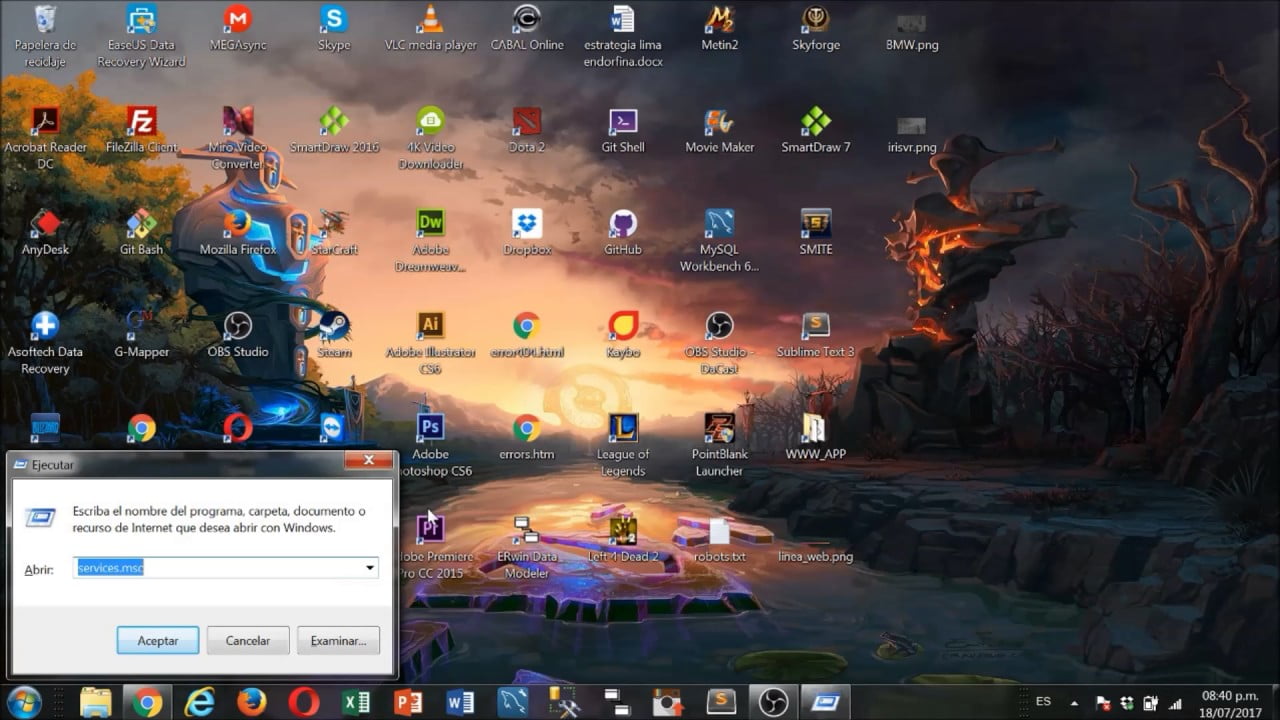
Task: Select the Sublime Text 3 icon
Action: click(x=816, y=335)
